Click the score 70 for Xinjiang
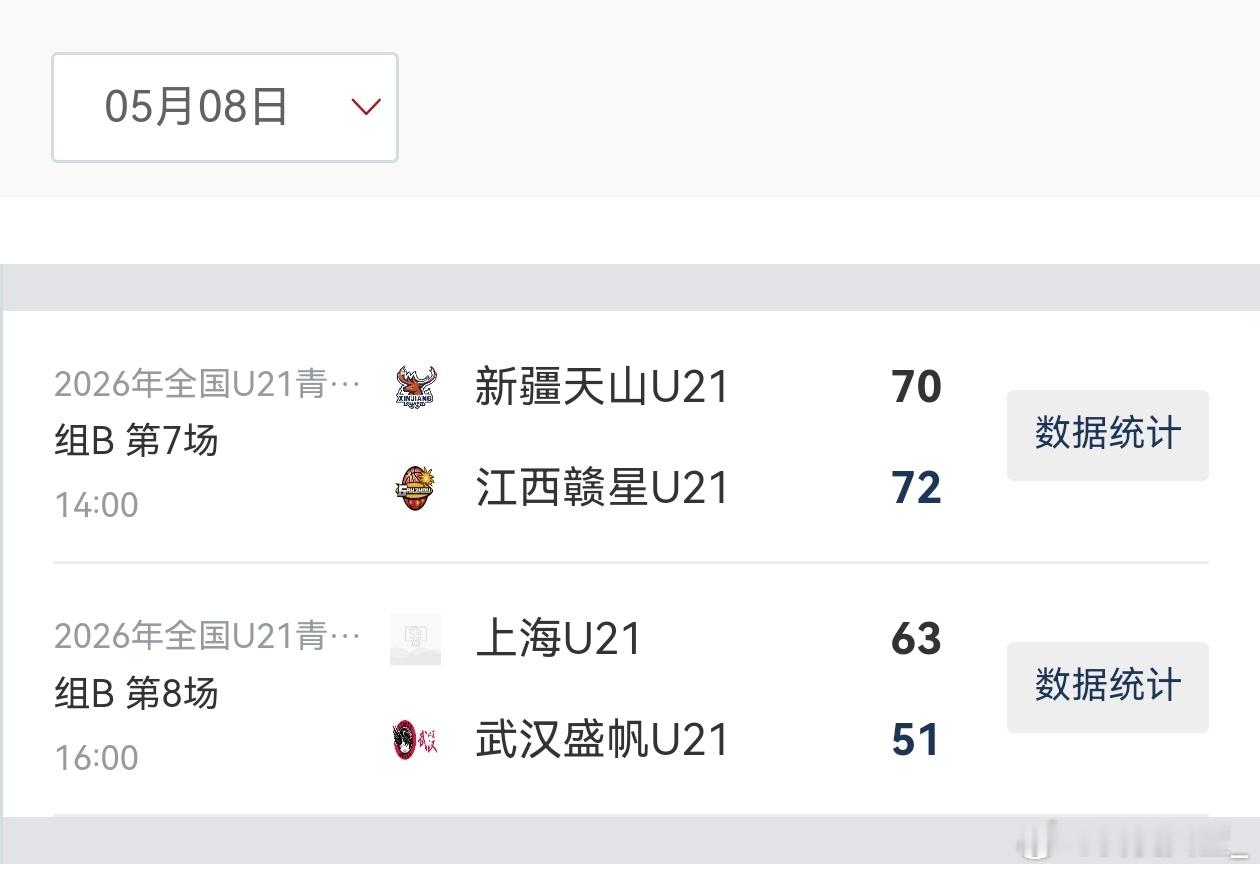This screenshot has width=1260, height=873. point(916,387)
